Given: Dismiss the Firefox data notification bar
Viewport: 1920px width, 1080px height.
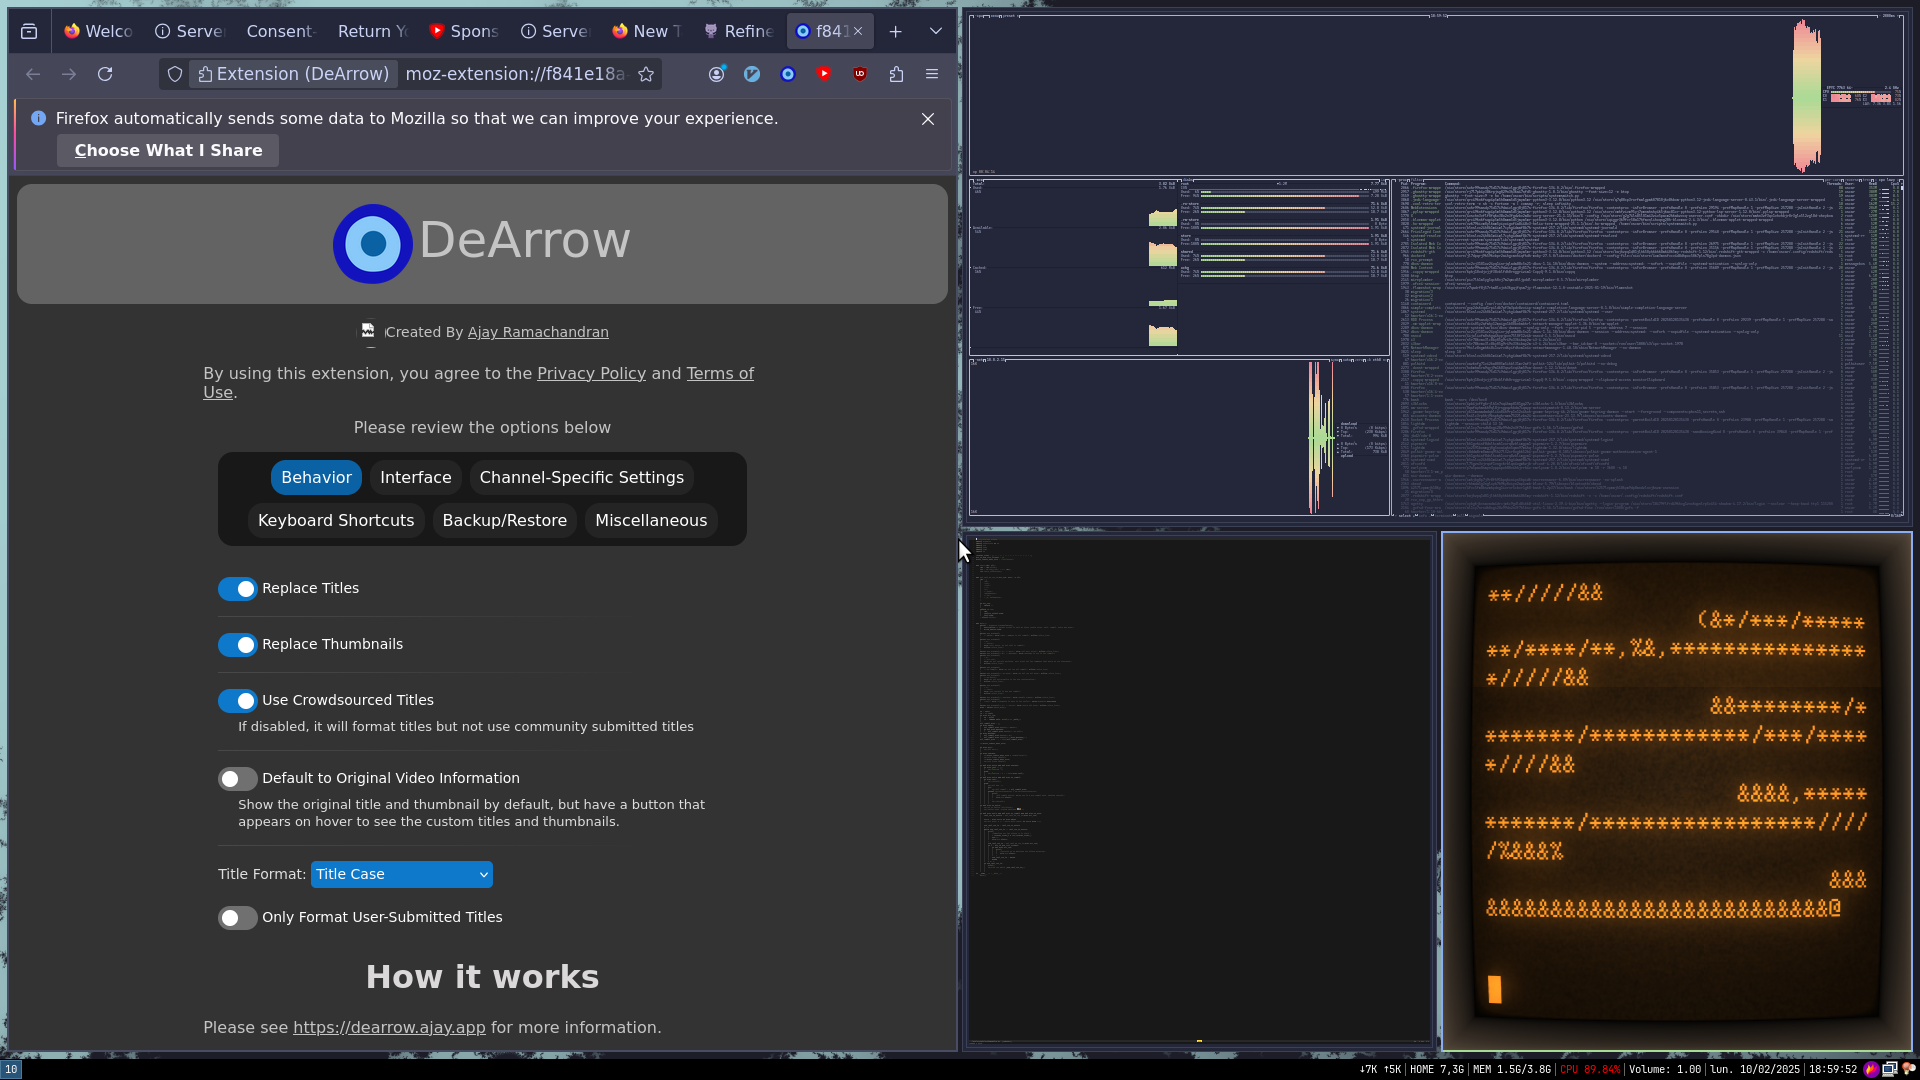Looking at the screenshot, I should click(928, 119).
